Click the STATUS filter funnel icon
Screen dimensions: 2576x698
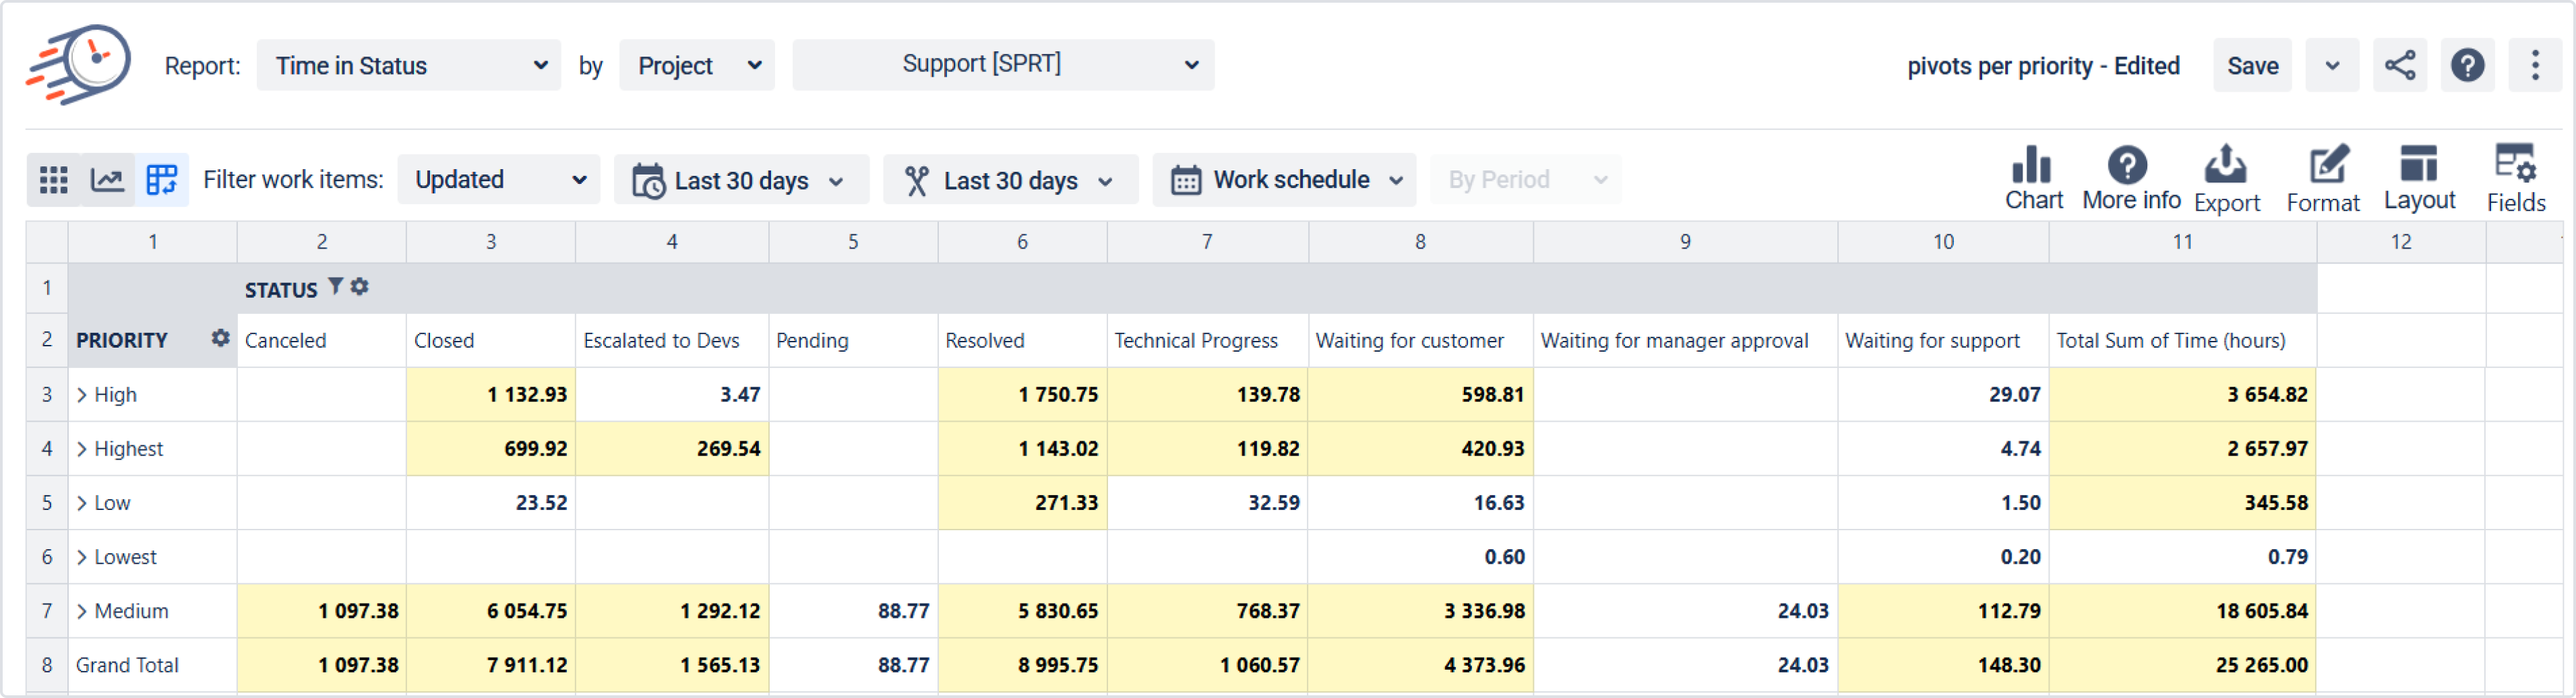coord(336,287)
